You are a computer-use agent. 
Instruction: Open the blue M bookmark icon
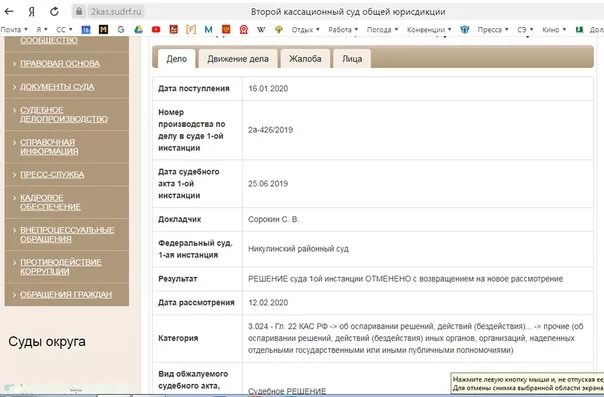(x=208, y=29)
